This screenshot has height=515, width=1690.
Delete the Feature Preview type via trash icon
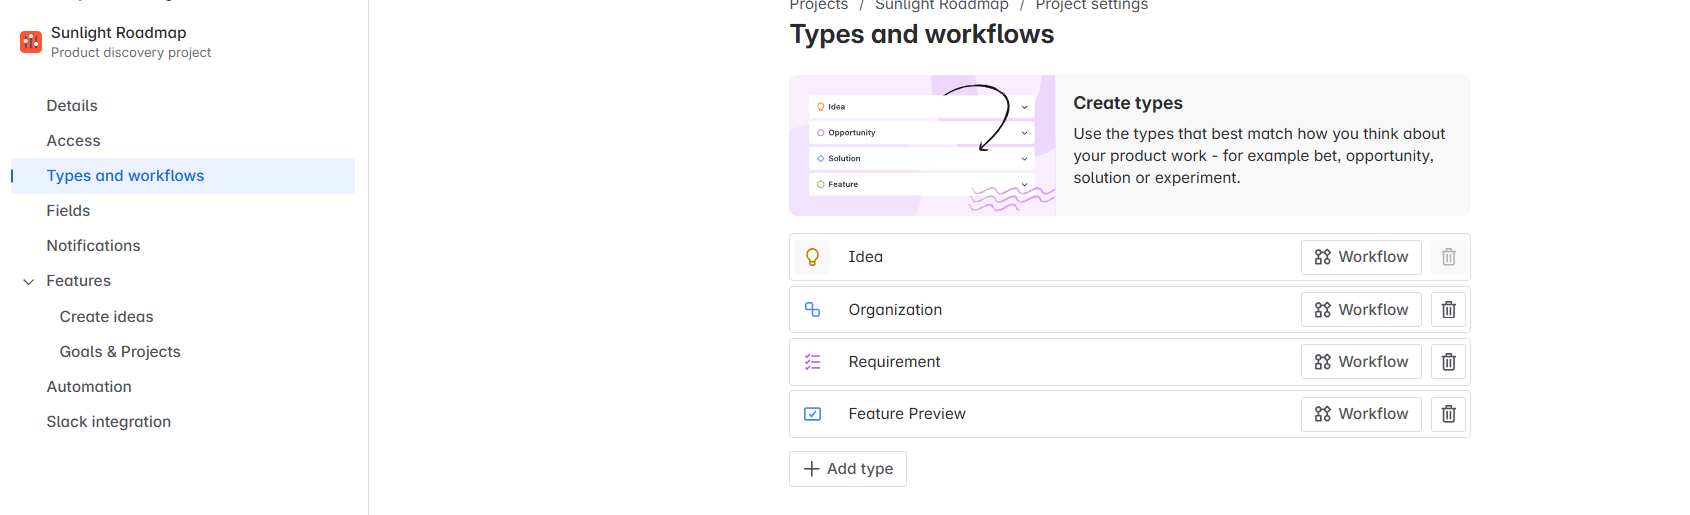pyautogui.click(x=1448, y=414)
